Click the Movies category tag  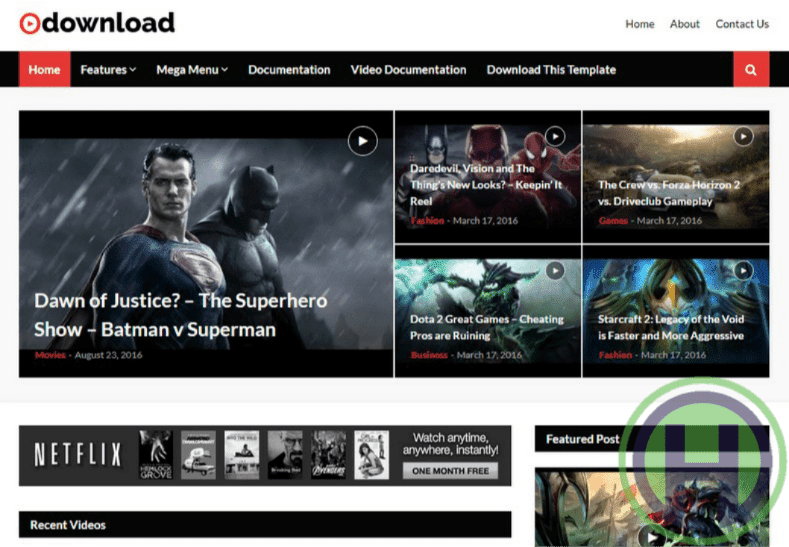[50, 355]
